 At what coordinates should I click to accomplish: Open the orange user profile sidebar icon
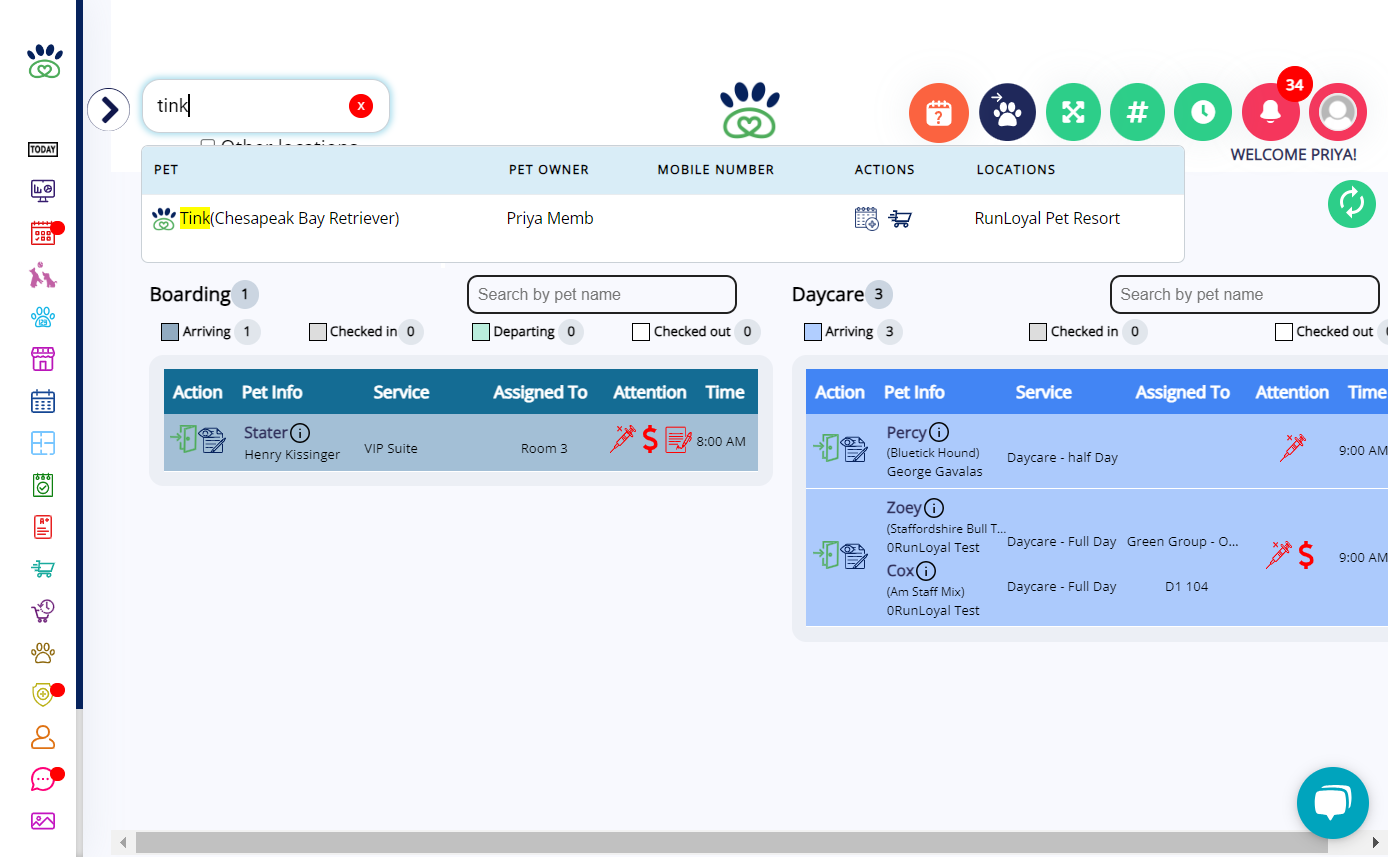(43, 737)
